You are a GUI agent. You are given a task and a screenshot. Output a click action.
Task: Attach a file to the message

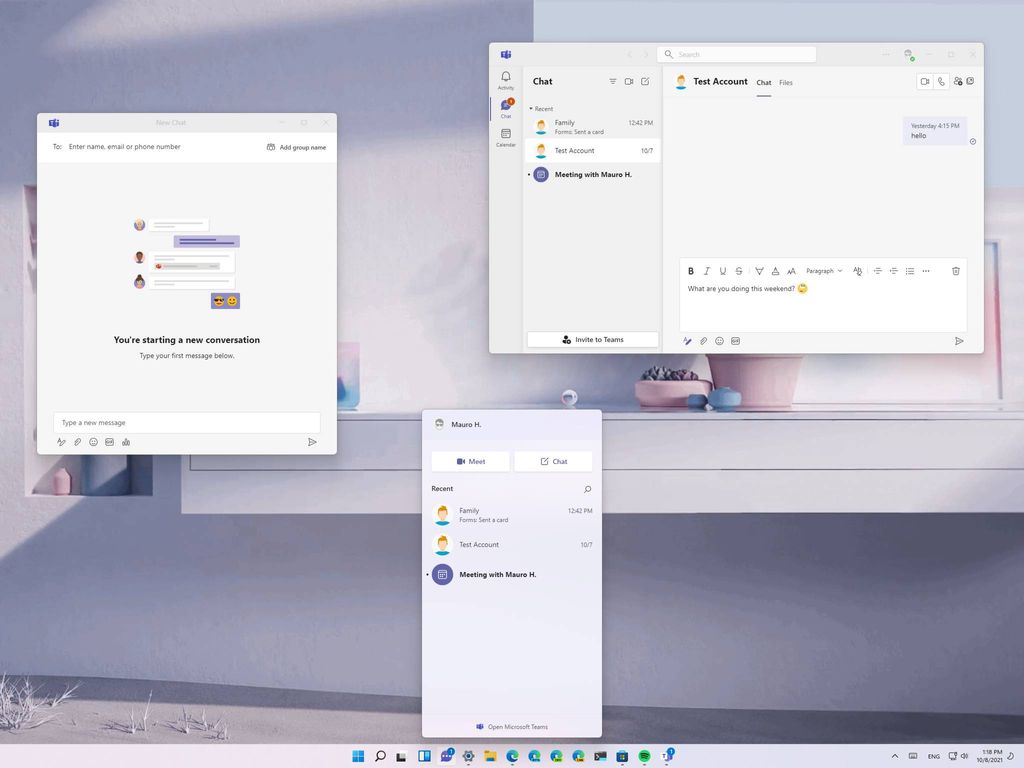(x=702, y=341)
